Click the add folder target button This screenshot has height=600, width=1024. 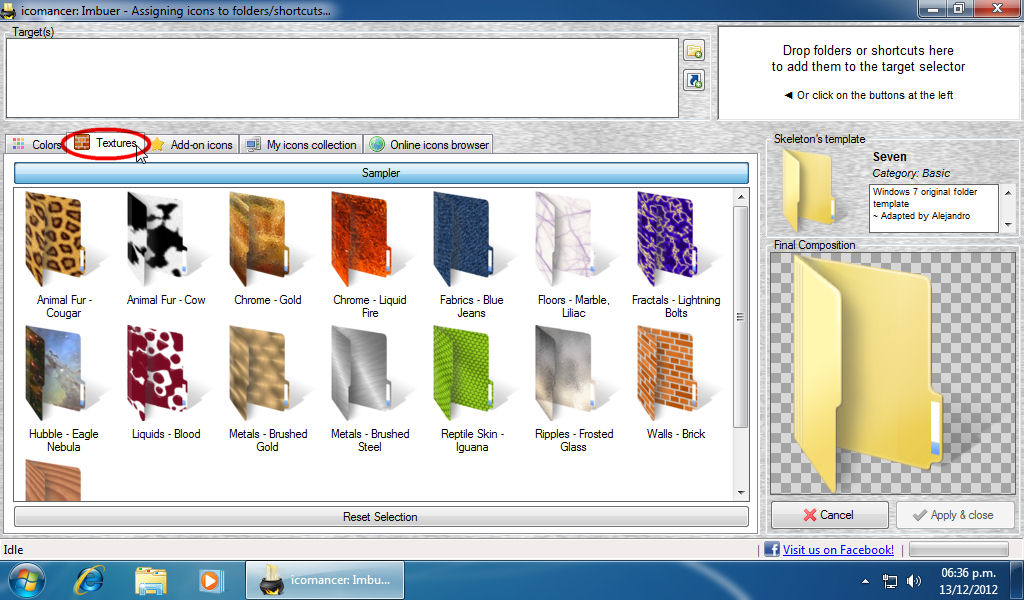point(694,50)
